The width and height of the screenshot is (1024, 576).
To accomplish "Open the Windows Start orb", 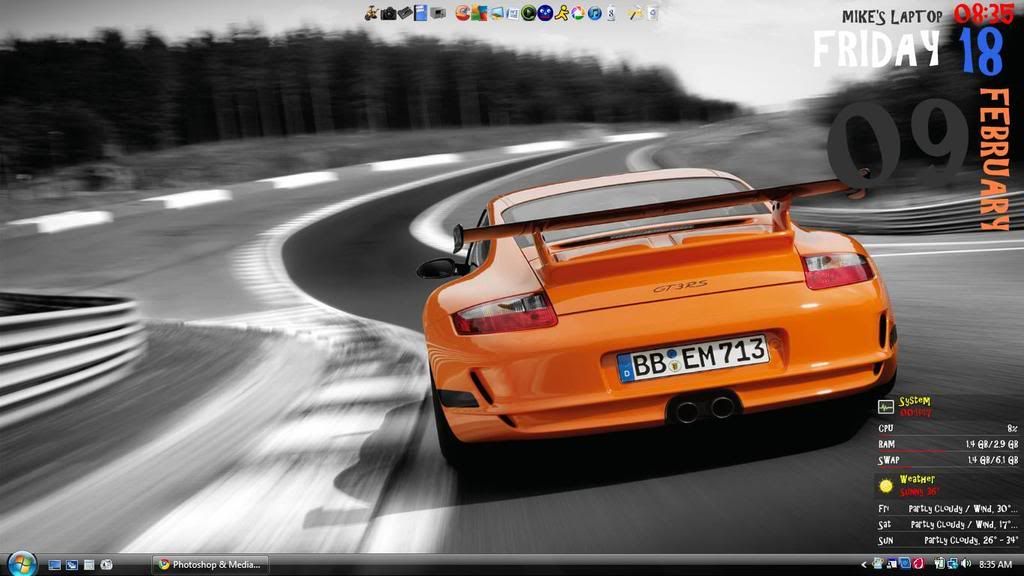I will [x=22, y=564].
